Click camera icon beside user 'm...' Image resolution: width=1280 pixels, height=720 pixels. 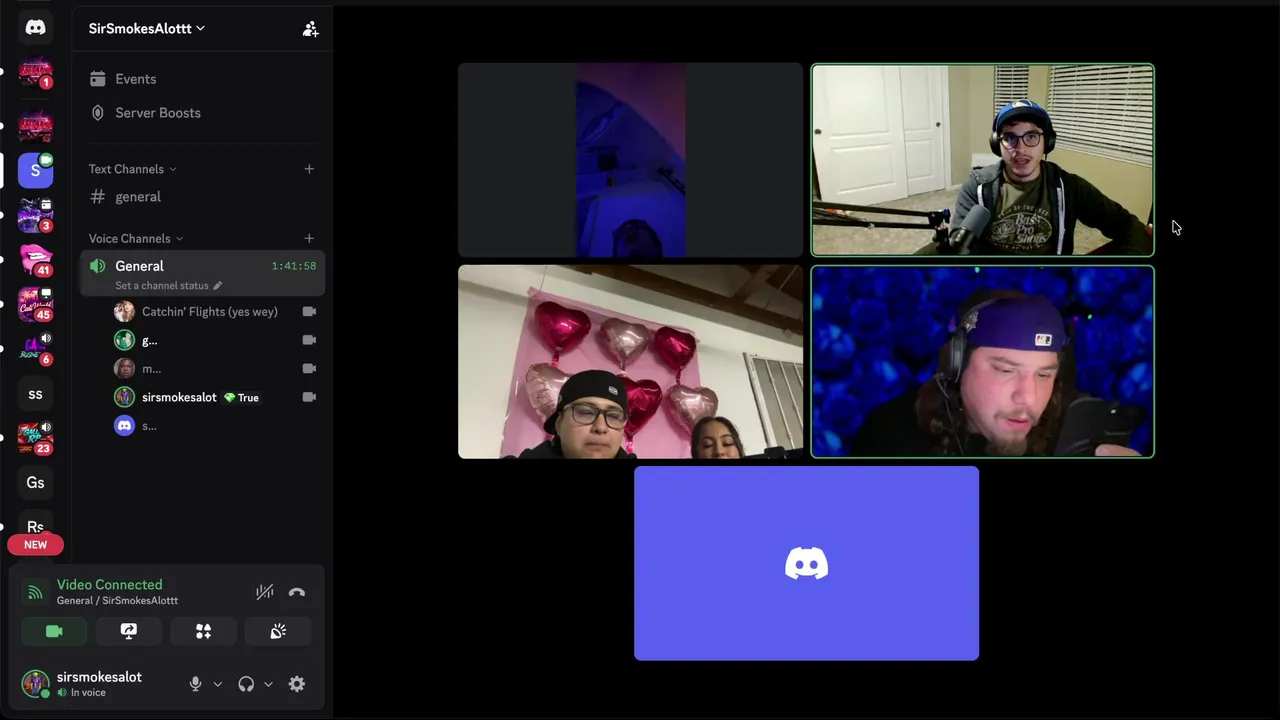point(309,369)
